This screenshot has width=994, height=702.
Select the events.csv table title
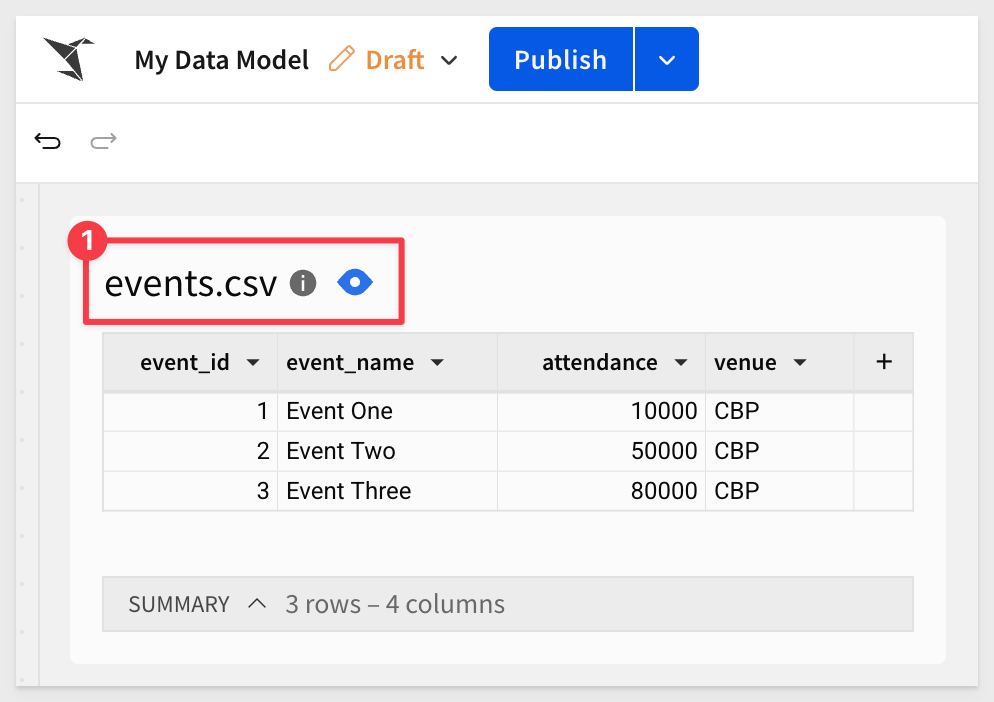(x=190, y=283)
